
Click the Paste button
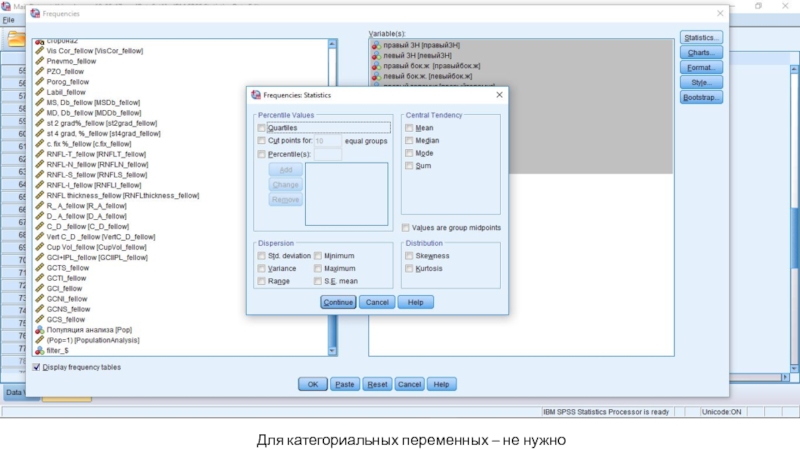[345, 384]
